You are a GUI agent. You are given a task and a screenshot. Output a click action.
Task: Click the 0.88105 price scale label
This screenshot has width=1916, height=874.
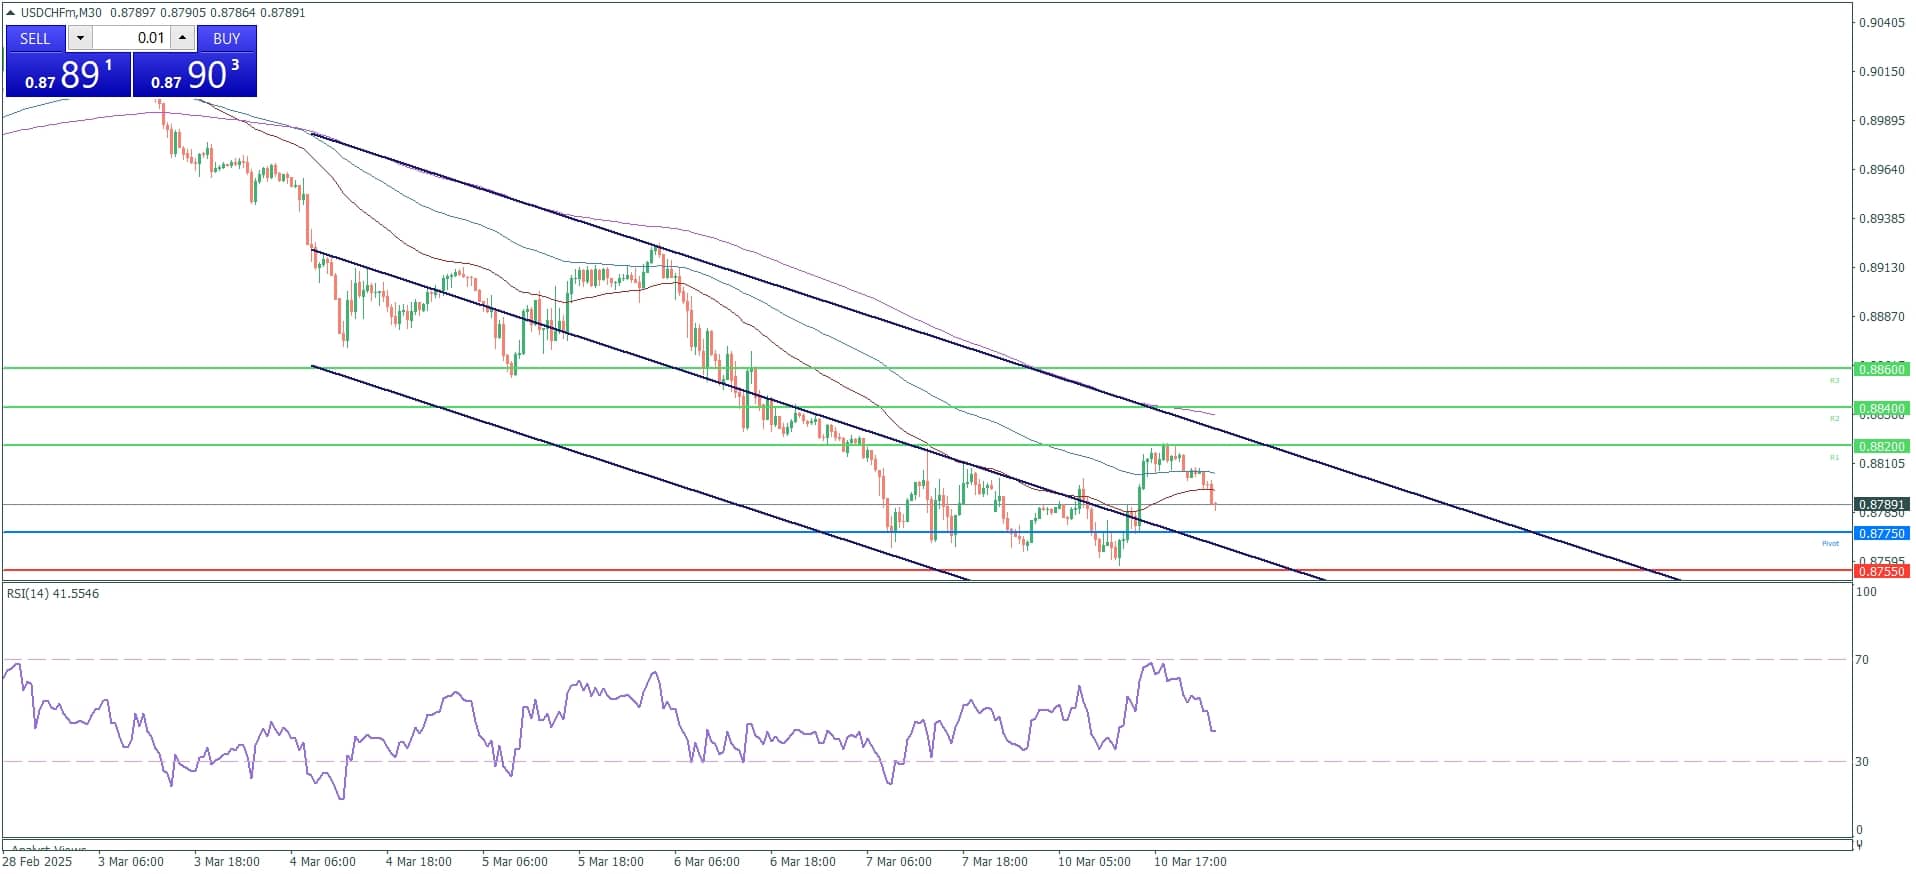(x=1881, y=463)
